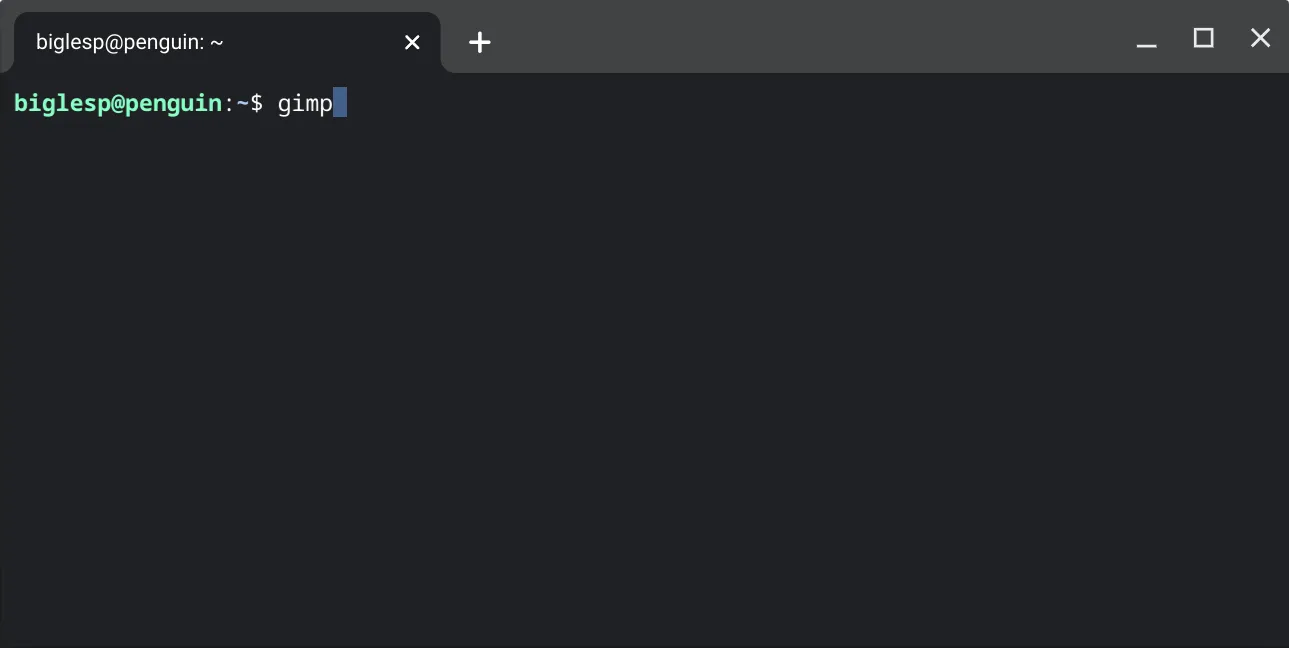Viewport: 1289px width, 648px height.
Task: Focus the empty terminal output area
Action: 644,380
